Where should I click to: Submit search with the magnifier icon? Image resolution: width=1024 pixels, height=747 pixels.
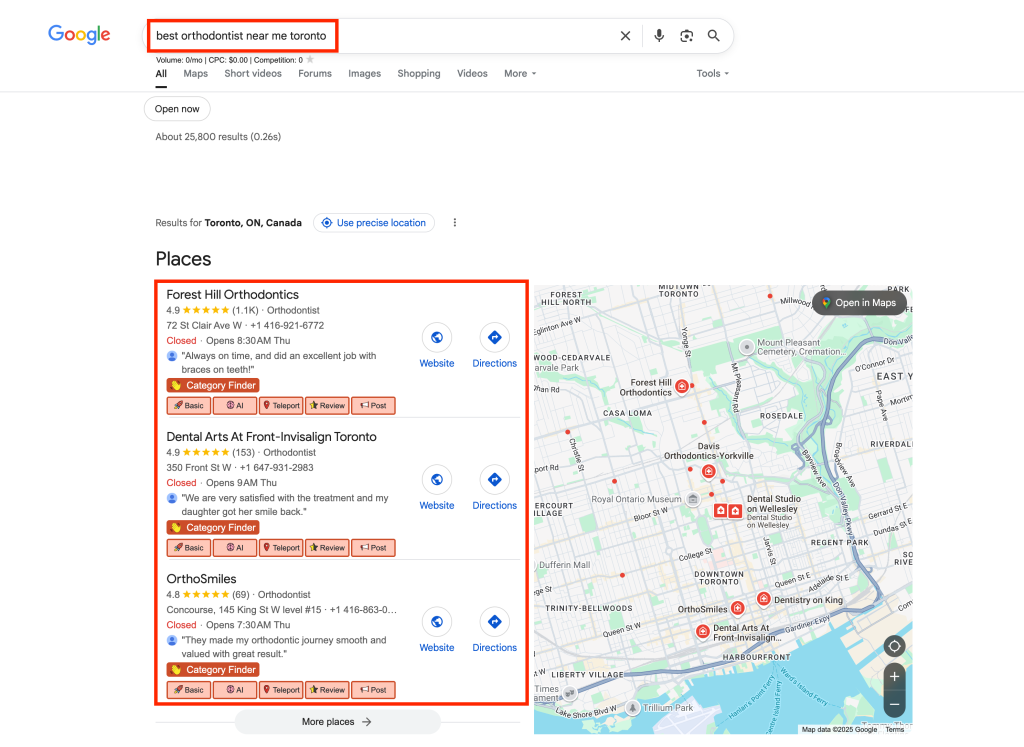(714, 36)
